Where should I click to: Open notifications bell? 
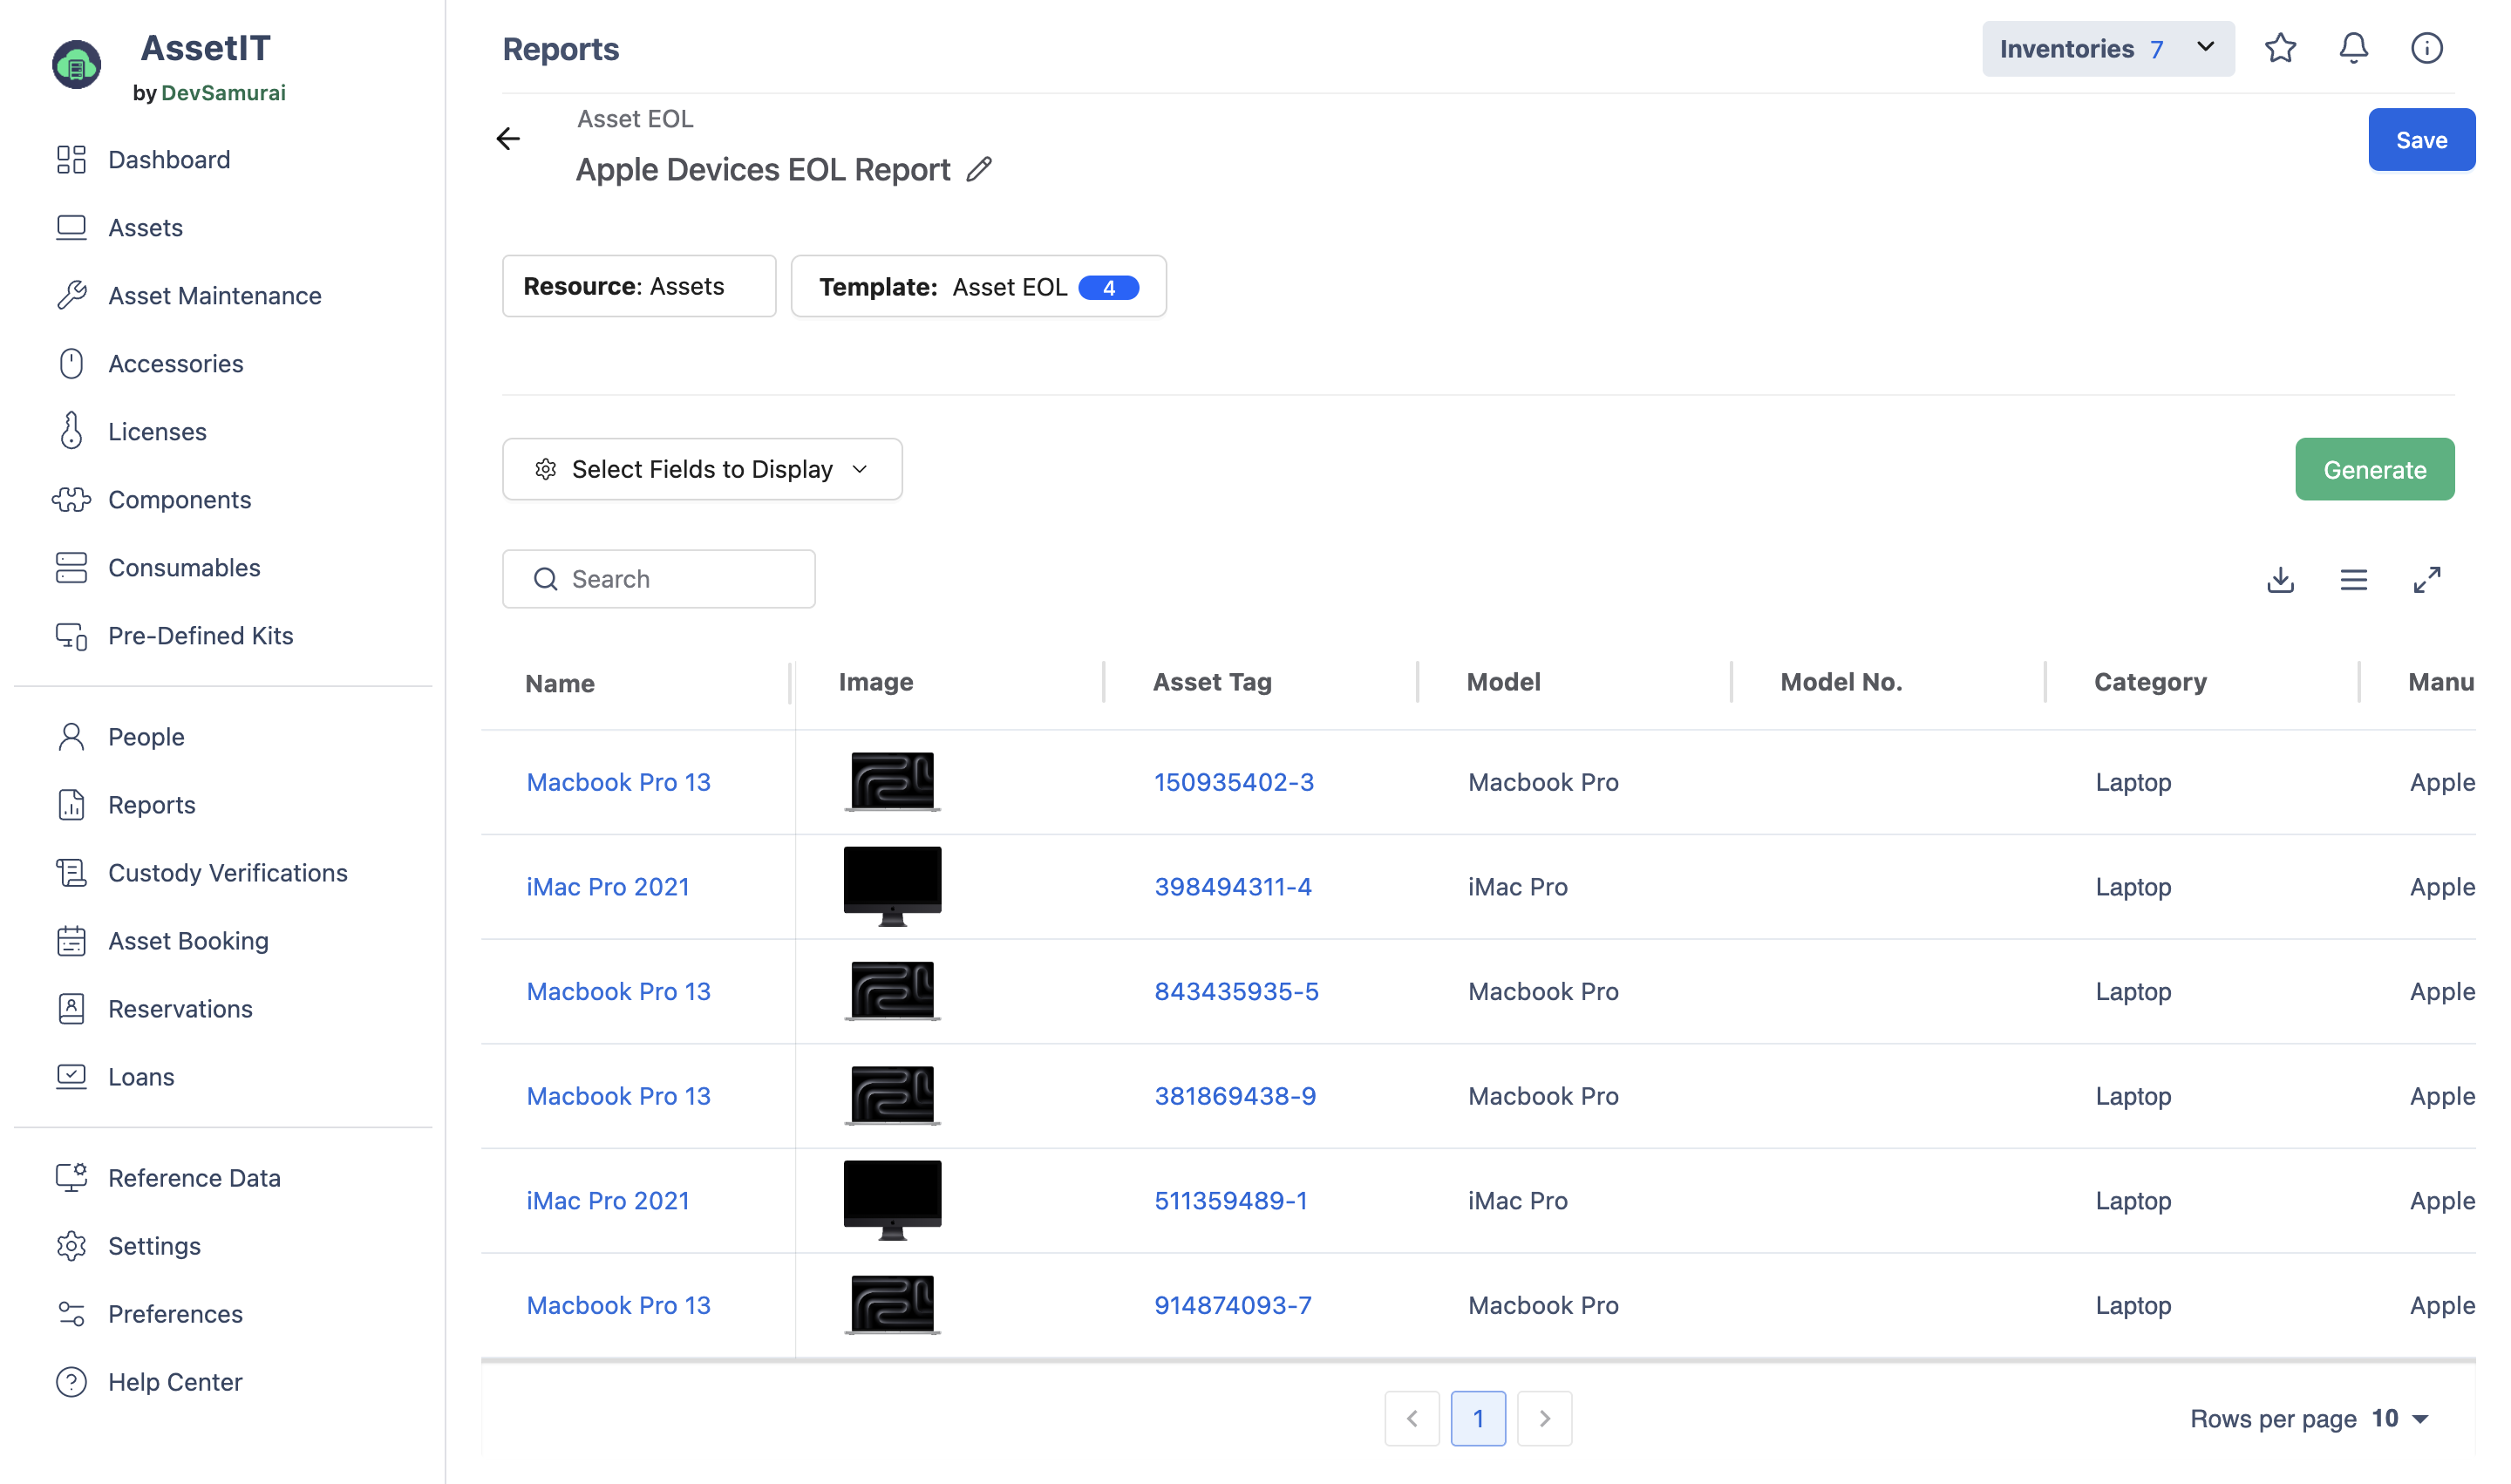tap(2353, 48)
